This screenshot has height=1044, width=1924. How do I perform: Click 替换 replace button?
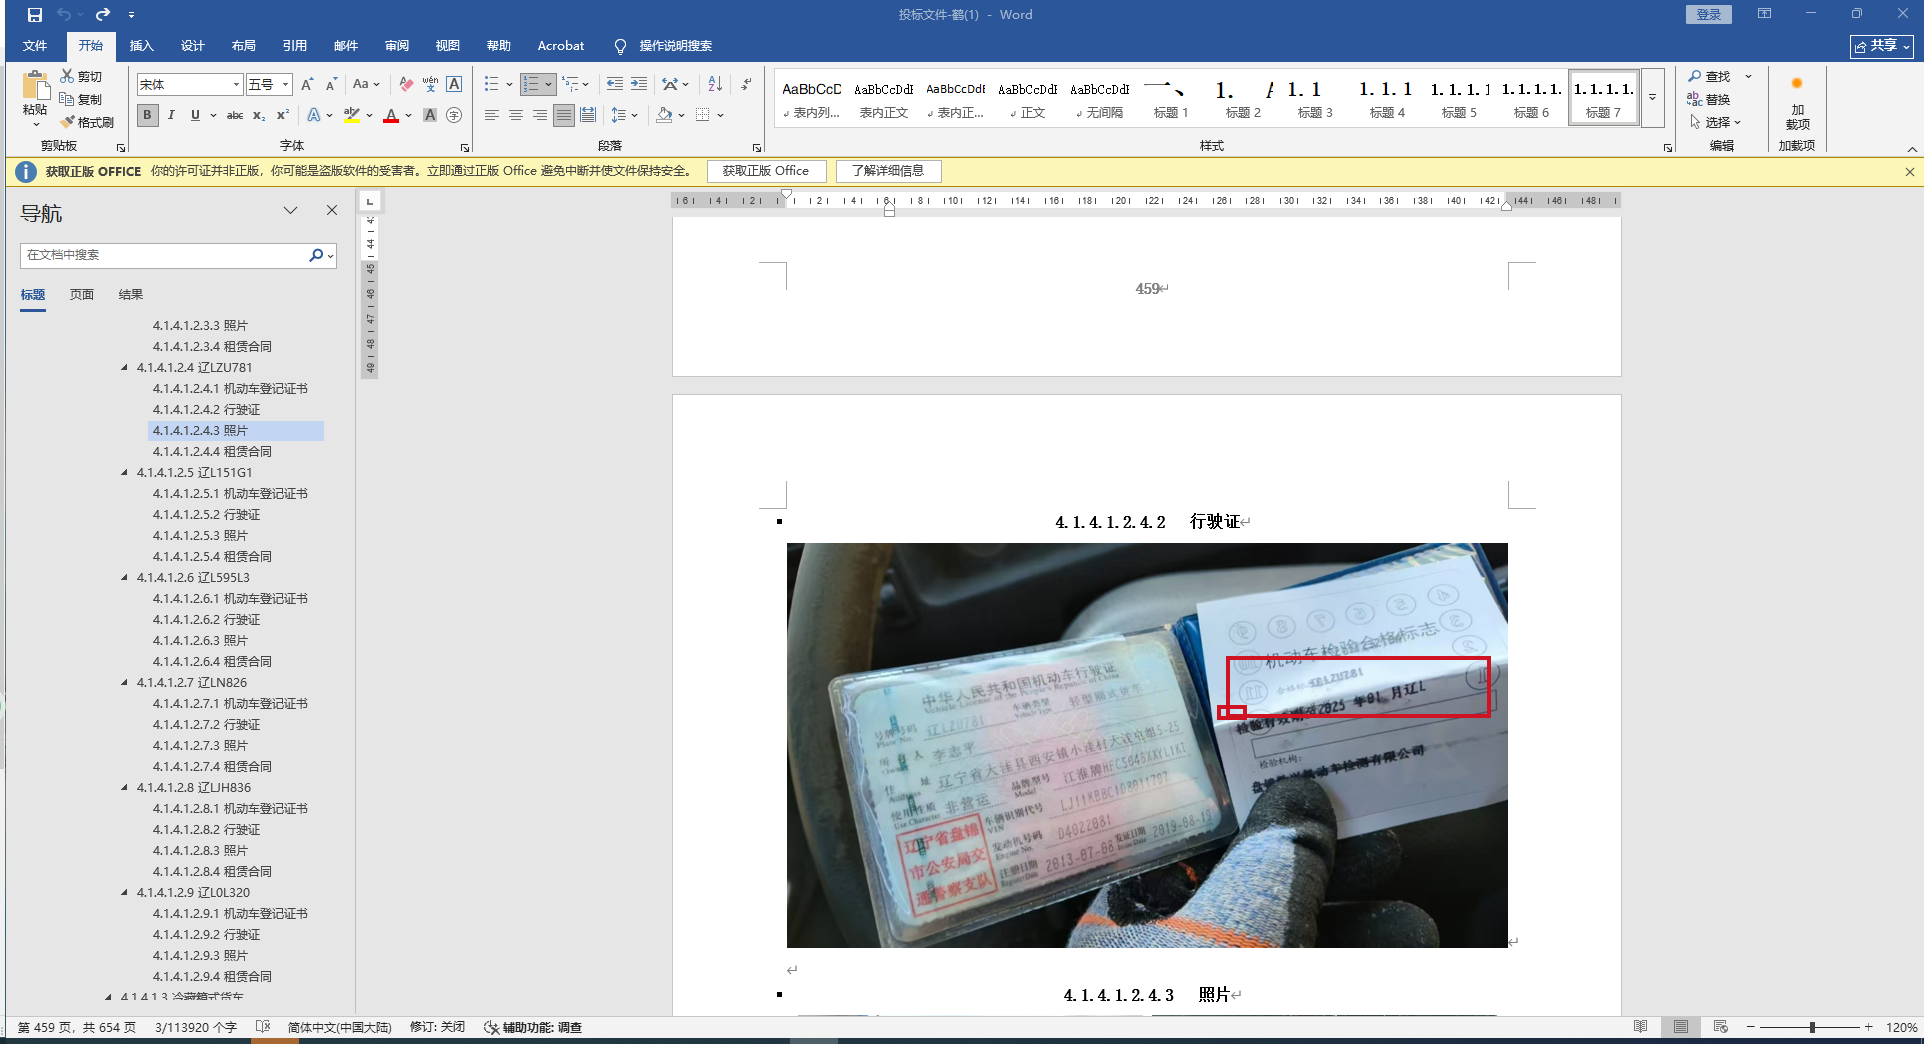coord(1709,99)
